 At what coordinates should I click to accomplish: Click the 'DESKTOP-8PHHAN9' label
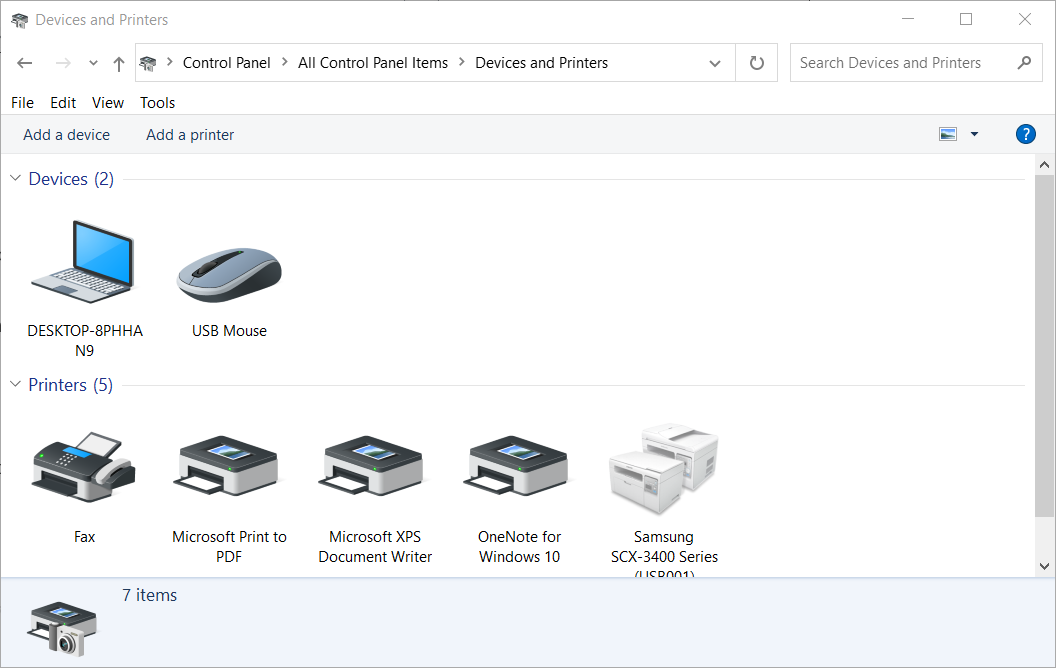tap(85, 340)
